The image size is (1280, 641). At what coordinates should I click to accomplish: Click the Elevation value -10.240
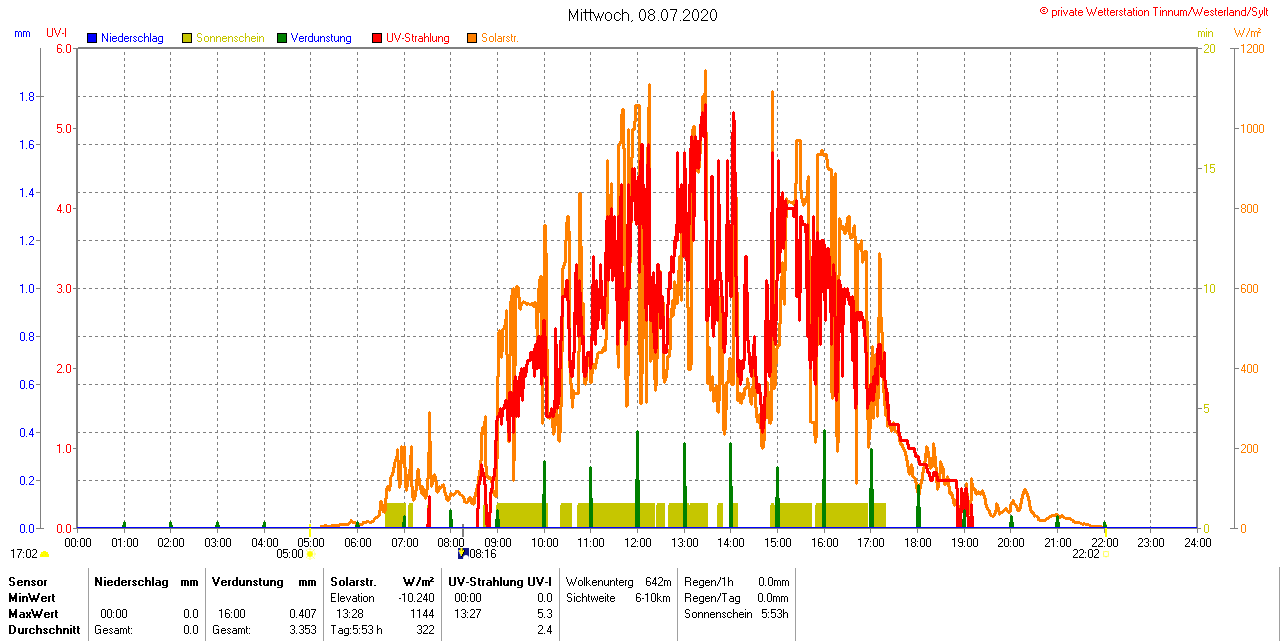(x=416, y=597)
